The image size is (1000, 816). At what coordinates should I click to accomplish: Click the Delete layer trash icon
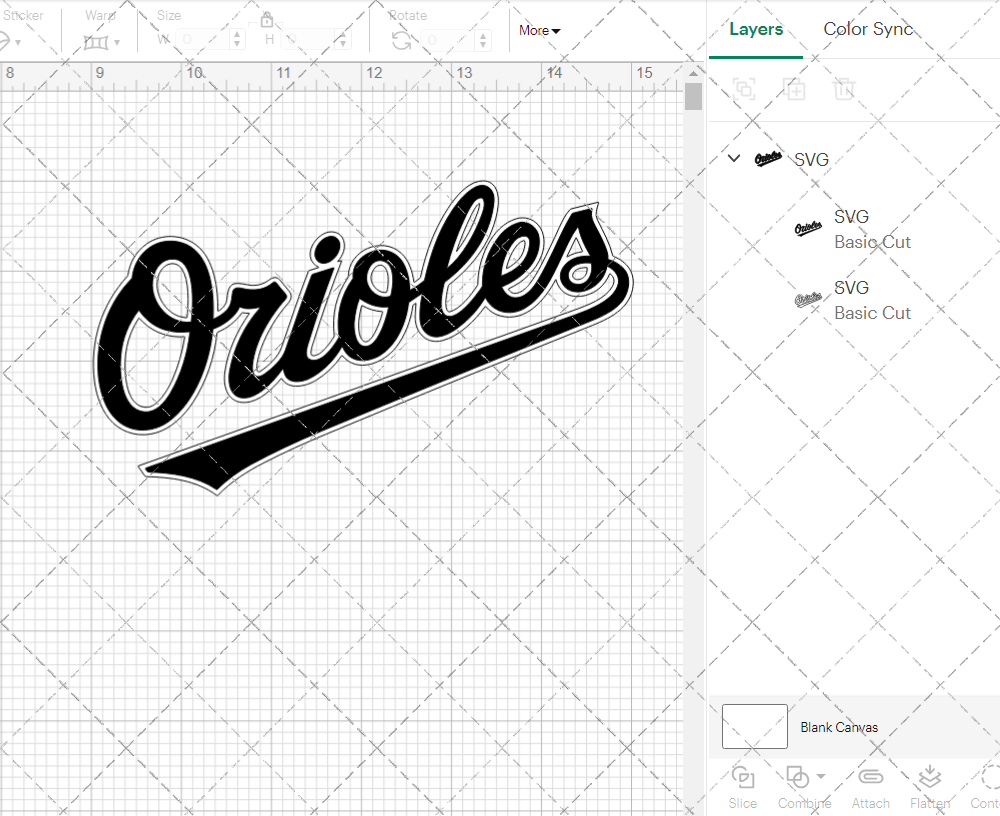point(844,89)
